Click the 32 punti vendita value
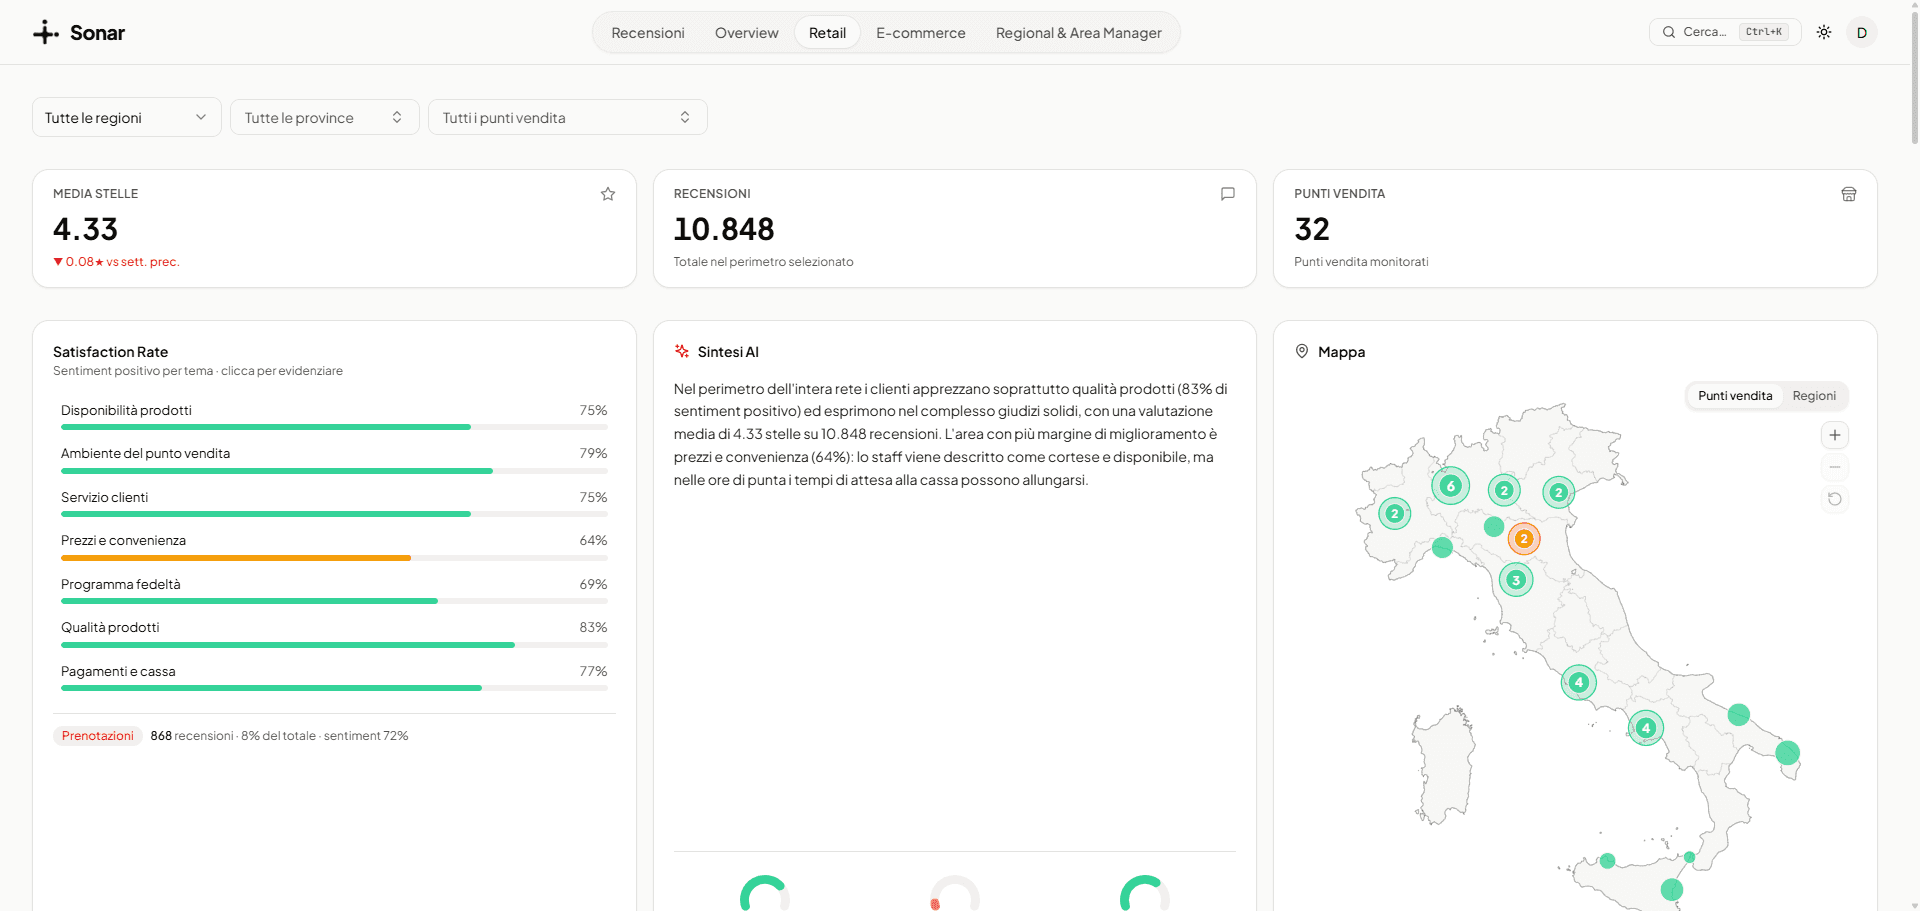This screenshot has width=1920, height=911. pyautogui.click(x=1312, y=229)
